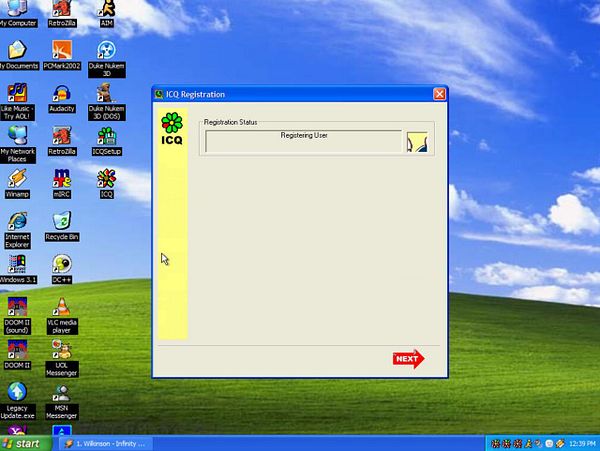The image size is (600, 451).
Task: Open the Windows start menu
Action: pos(25,443)
